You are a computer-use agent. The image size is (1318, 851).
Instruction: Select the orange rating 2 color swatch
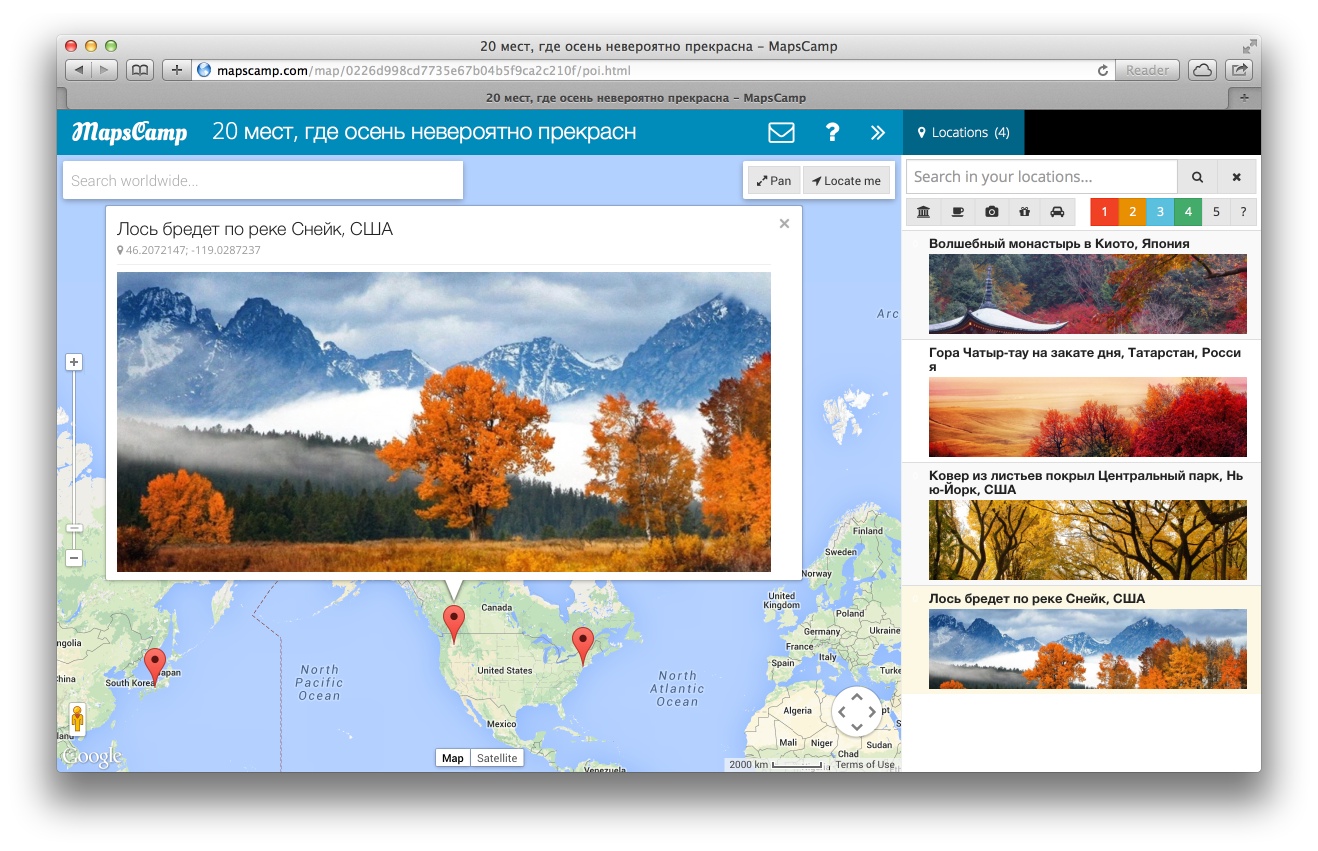click(1132, 212)
